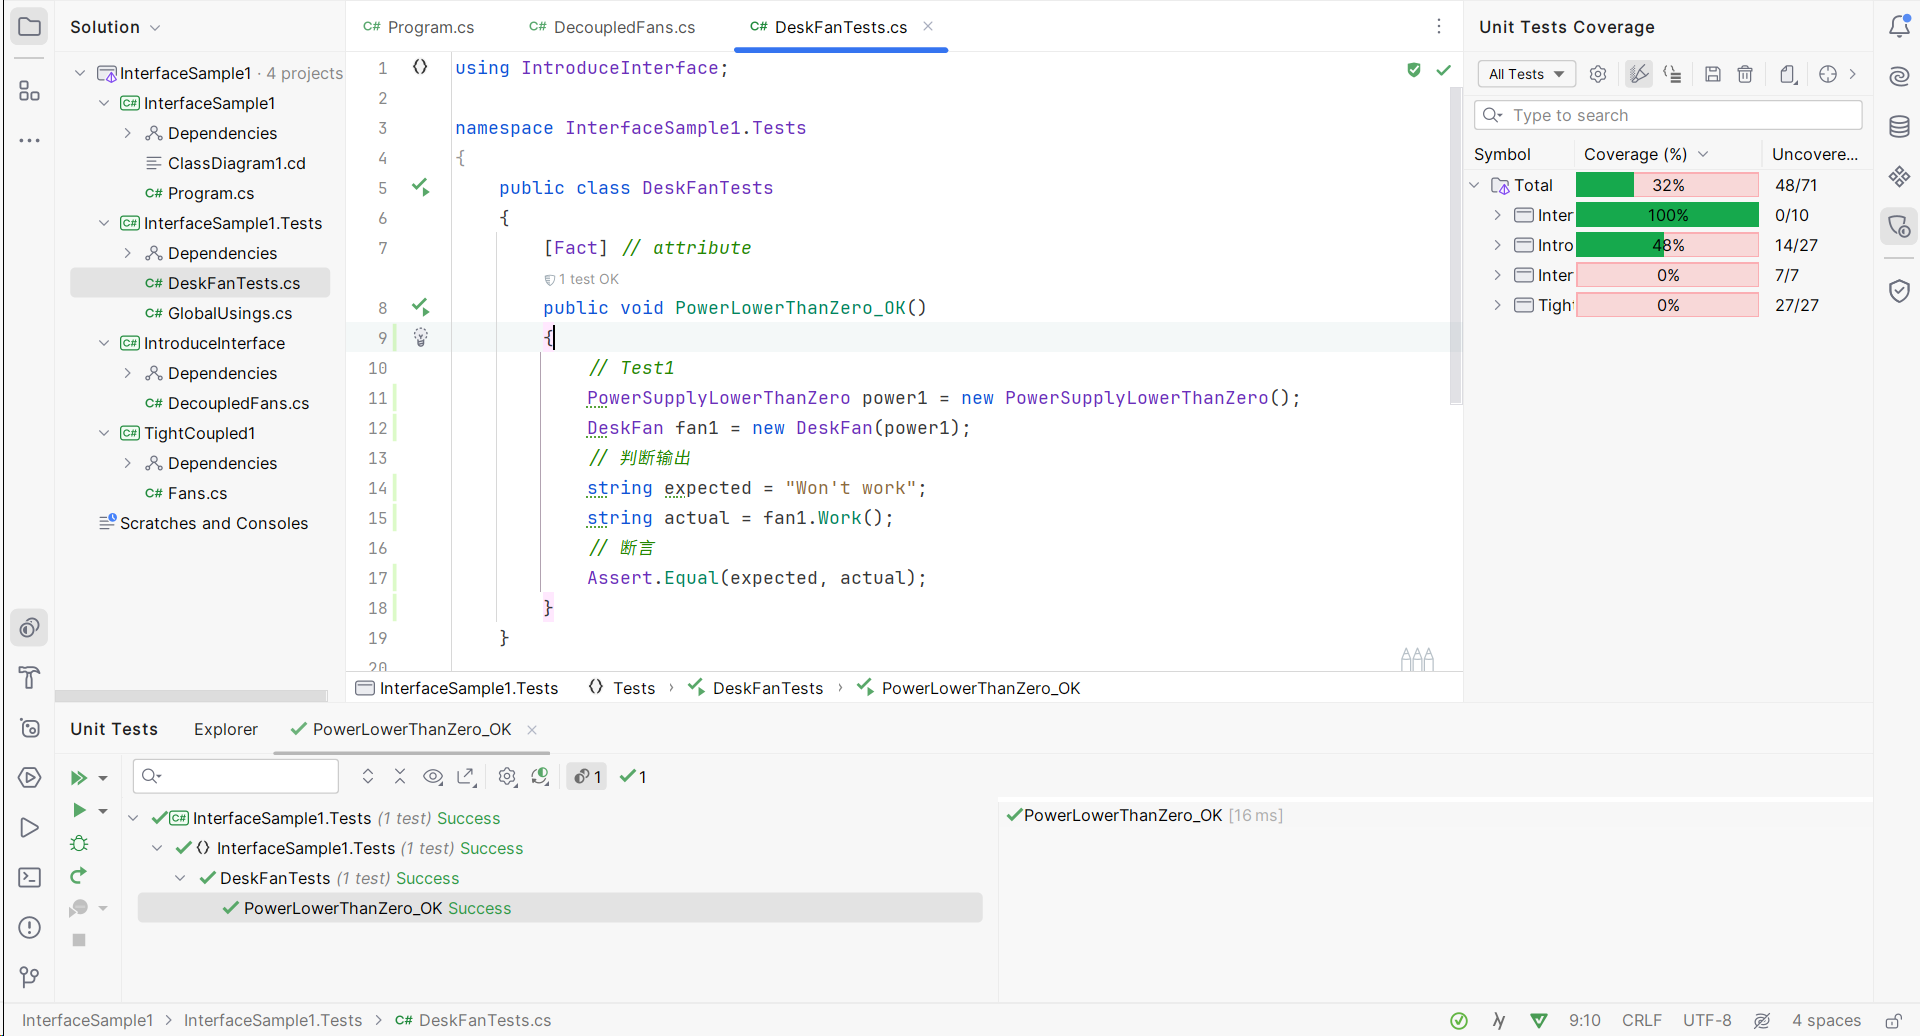The width and height of the screenshot is (1920, 1036).
Task: Switch to the DecoupledFans.cs tab
Action: [x=612, y=27]
